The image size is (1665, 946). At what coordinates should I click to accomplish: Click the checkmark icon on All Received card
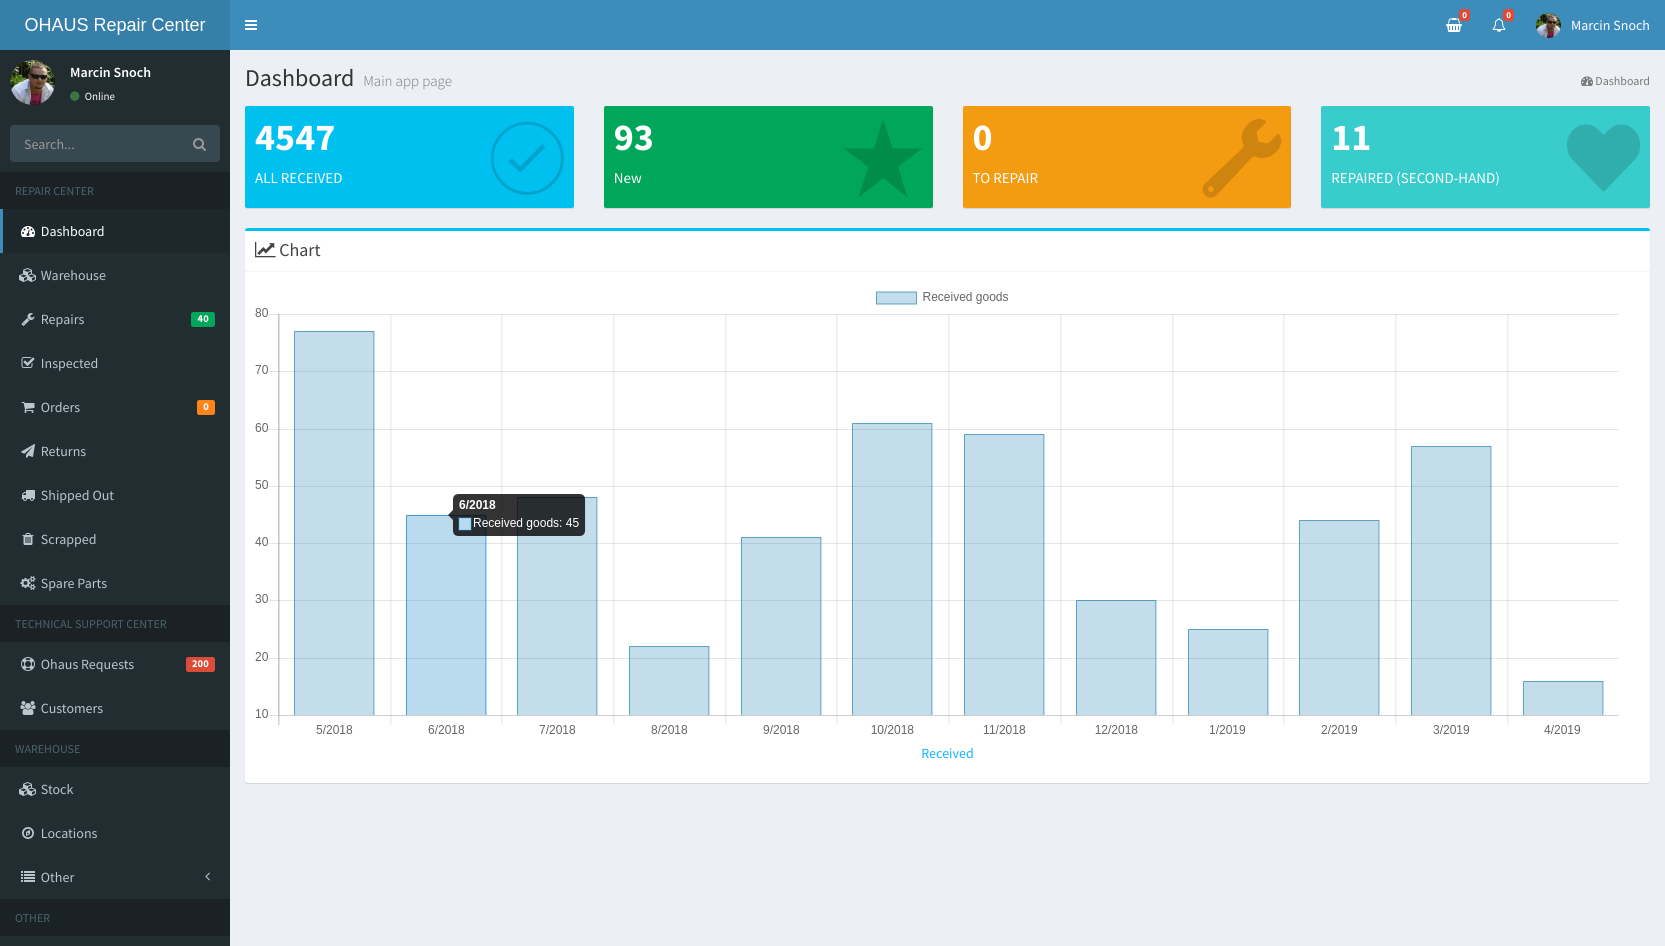(527, 158)
